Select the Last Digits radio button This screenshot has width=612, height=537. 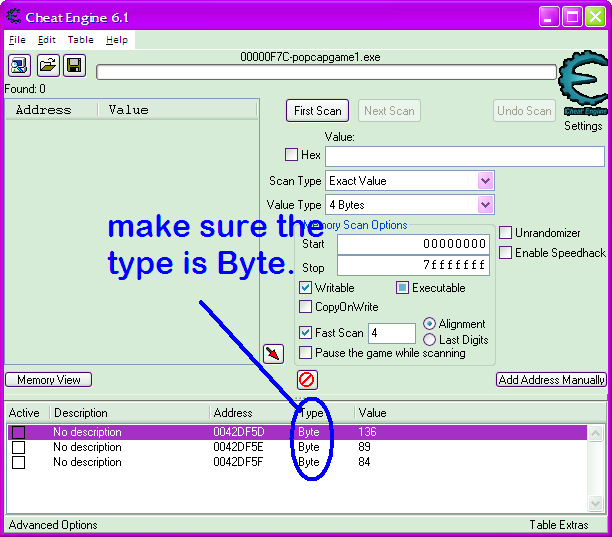click(x=429, y=340)
